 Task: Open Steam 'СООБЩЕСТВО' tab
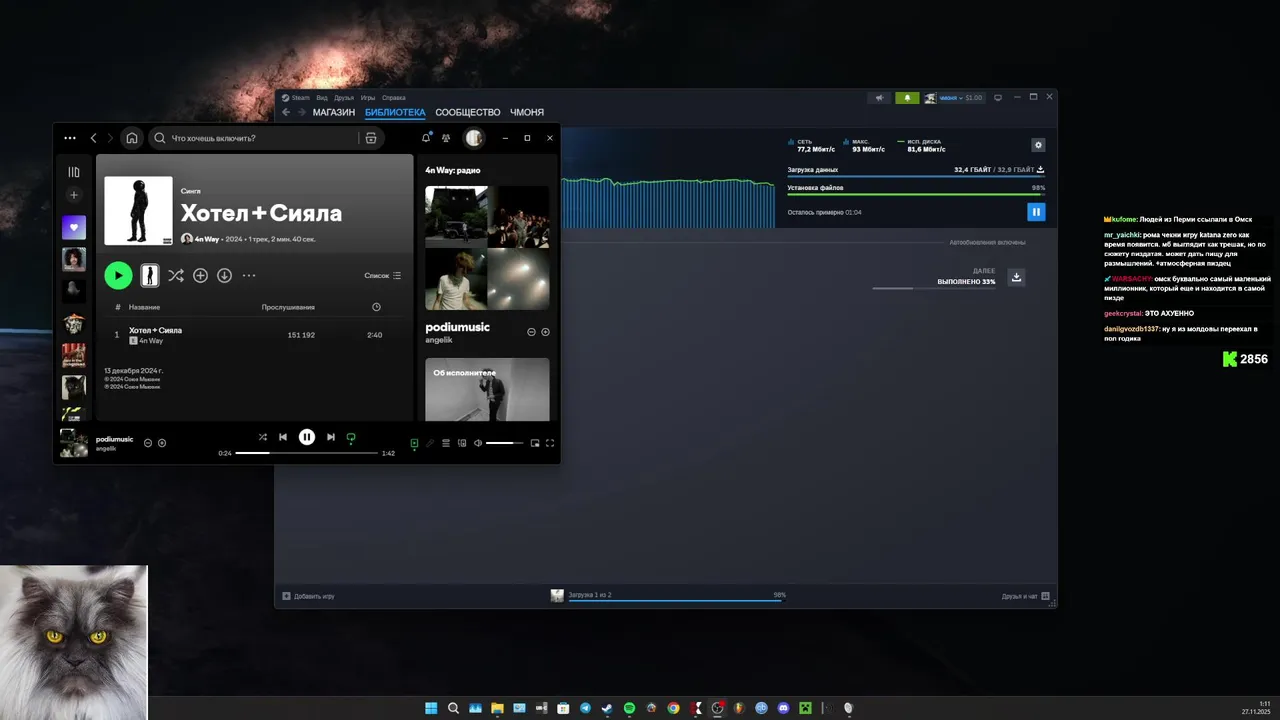[x=468, y=112]
